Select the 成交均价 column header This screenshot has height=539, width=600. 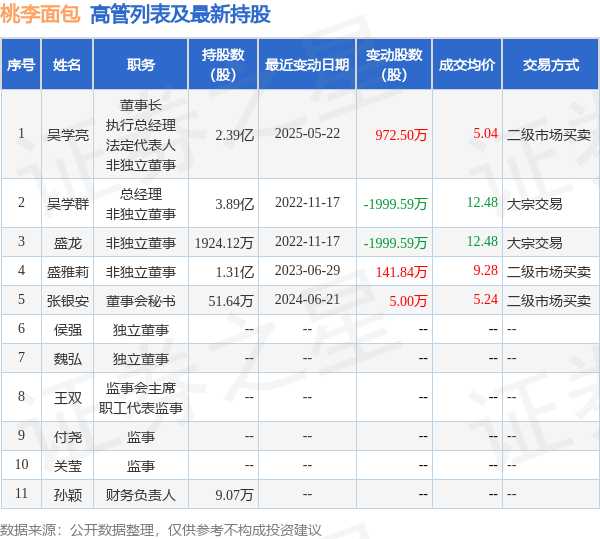pyautogui.click(x=467, y=64)
